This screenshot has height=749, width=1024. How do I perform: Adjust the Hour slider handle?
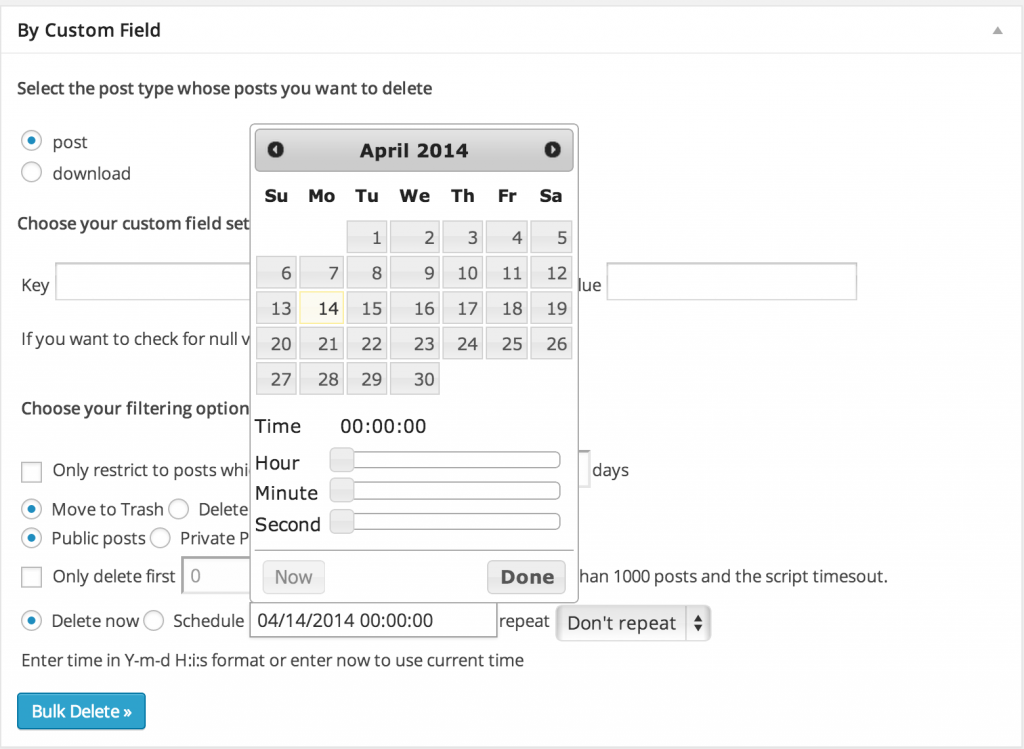coord(340,460)
